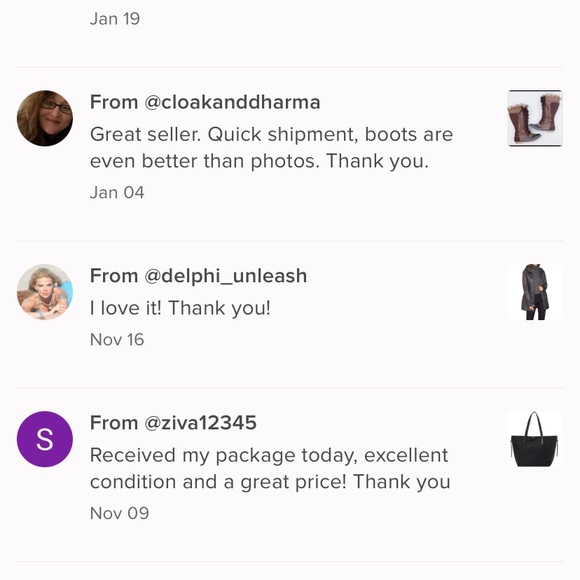This screenshot has width=580, height=580.
Task: Select the 'Great seller. Quick shipment' review text
Action: [272, 148]
